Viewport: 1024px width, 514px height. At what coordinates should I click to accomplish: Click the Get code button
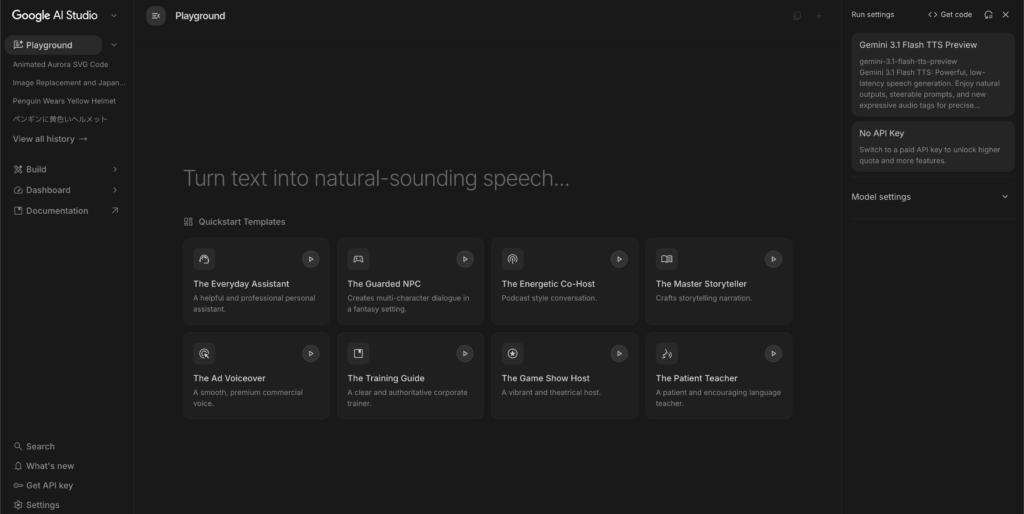pos(950,15)
